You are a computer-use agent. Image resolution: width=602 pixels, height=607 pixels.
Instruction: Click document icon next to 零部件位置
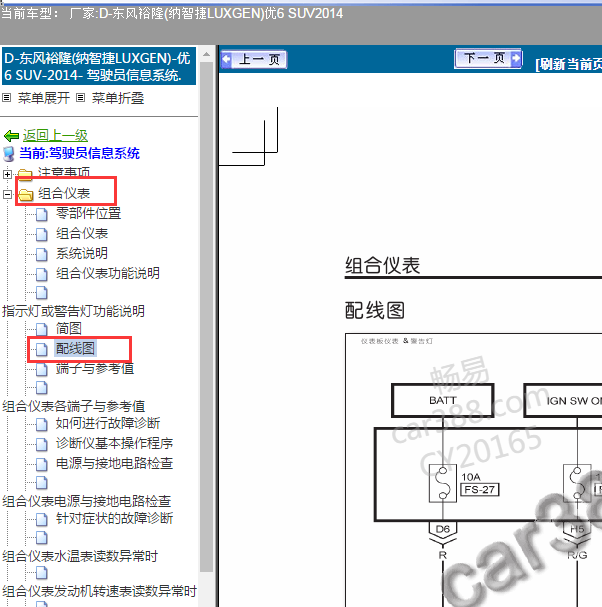tap(41, 214)
